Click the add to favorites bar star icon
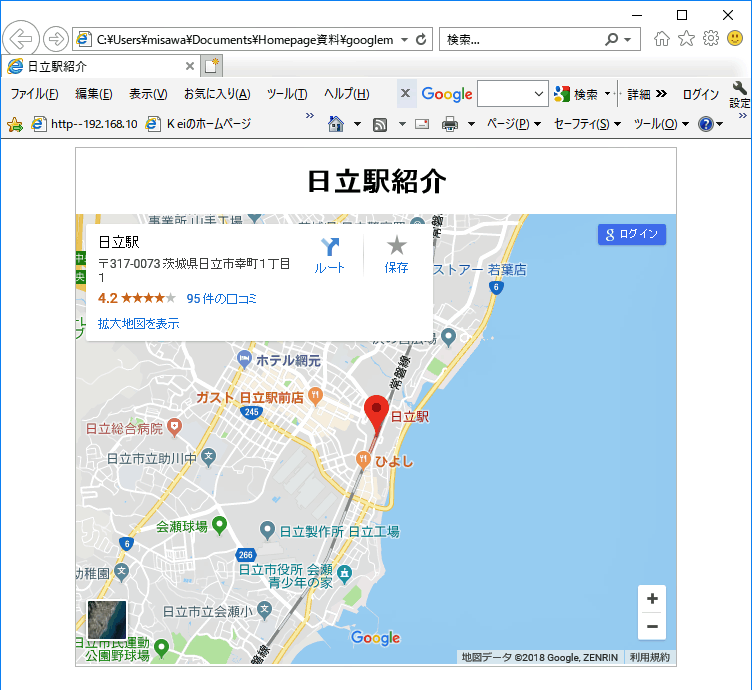 click(x=15, y=124)
